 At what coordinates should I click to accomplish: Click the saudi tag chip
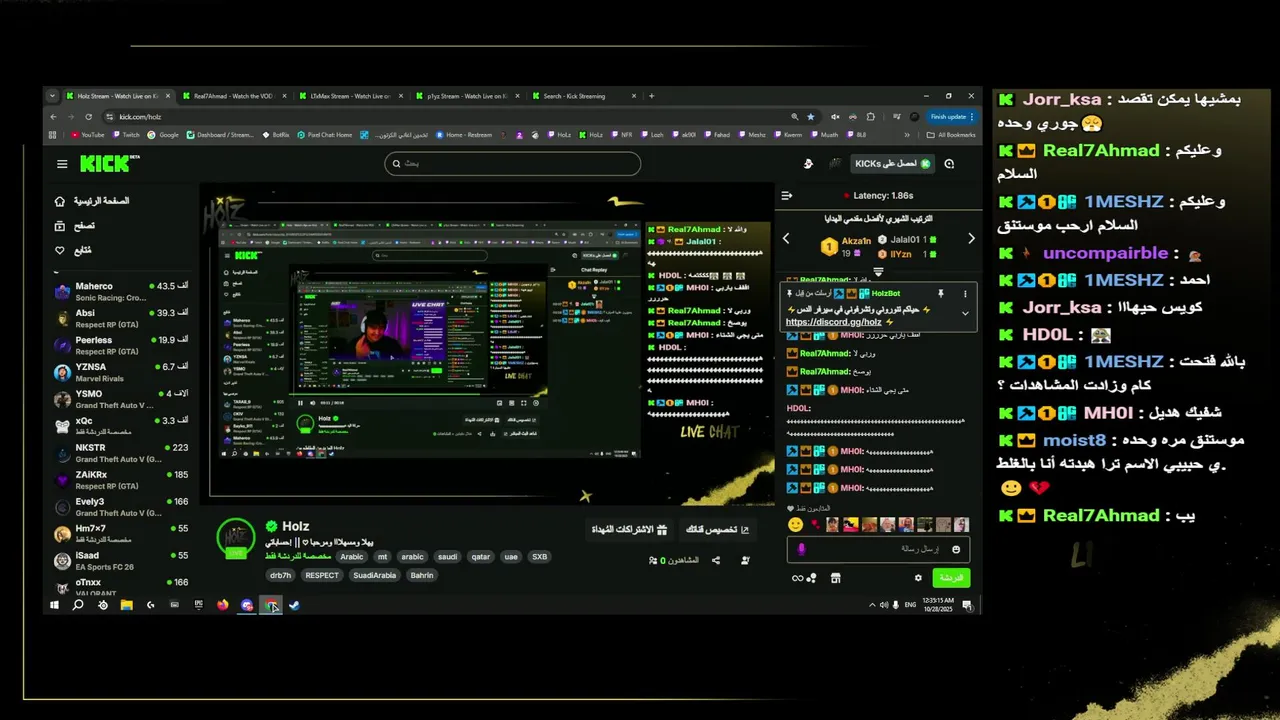click(x=447, y=557)
